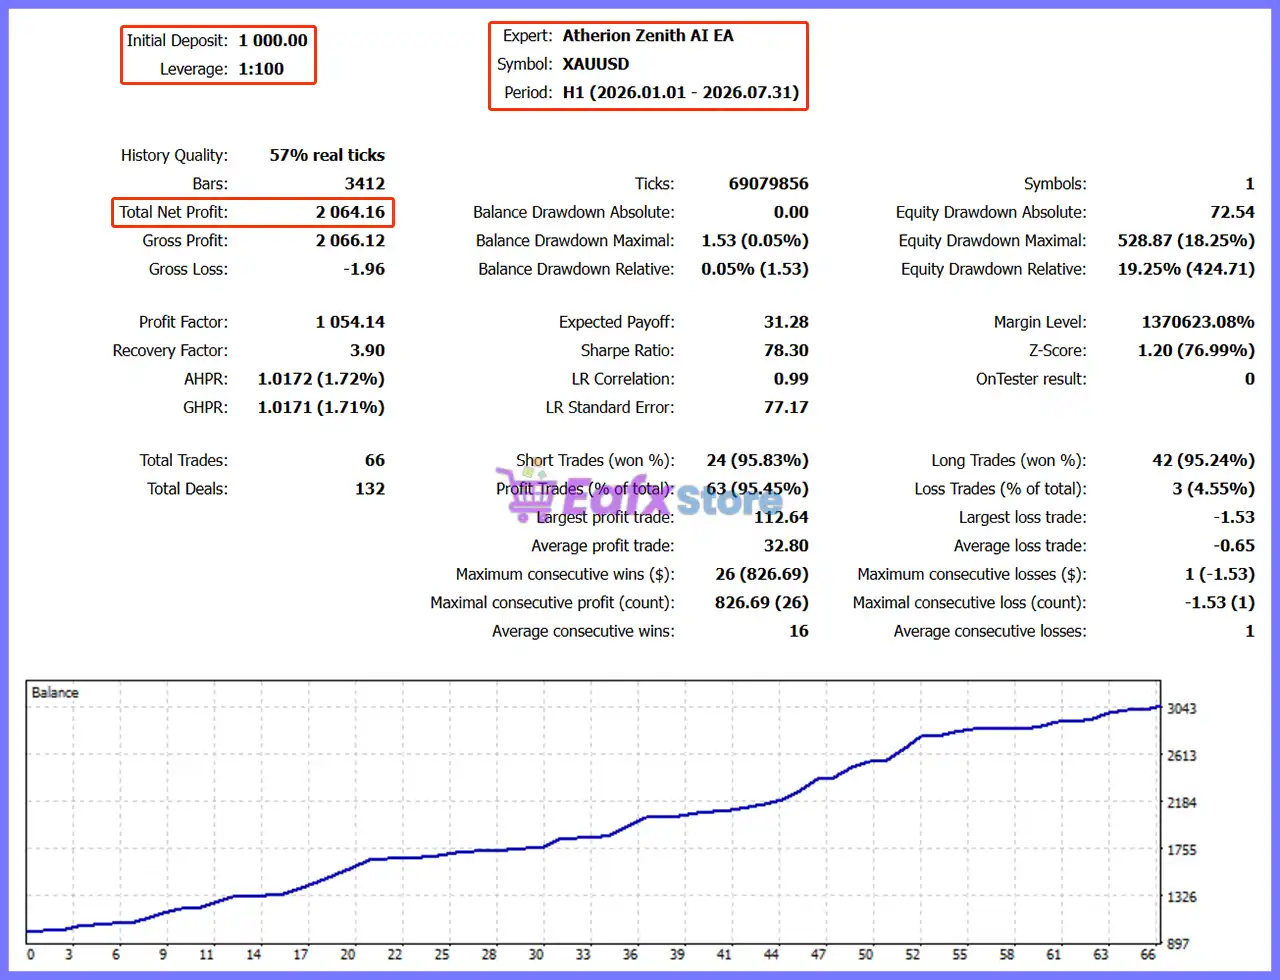
Task: Click the 897 value on chart axis
Action: click(1178, 944)
